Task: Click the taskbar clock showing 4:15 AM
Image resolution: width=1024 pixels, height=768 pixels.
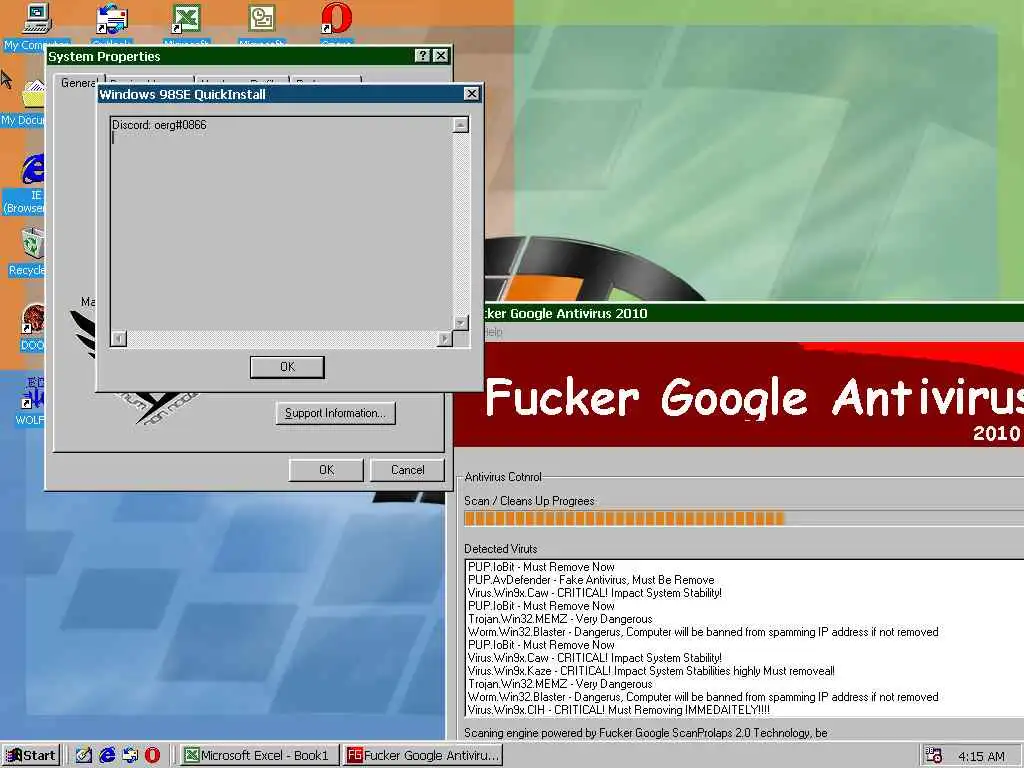Action: 981,756
